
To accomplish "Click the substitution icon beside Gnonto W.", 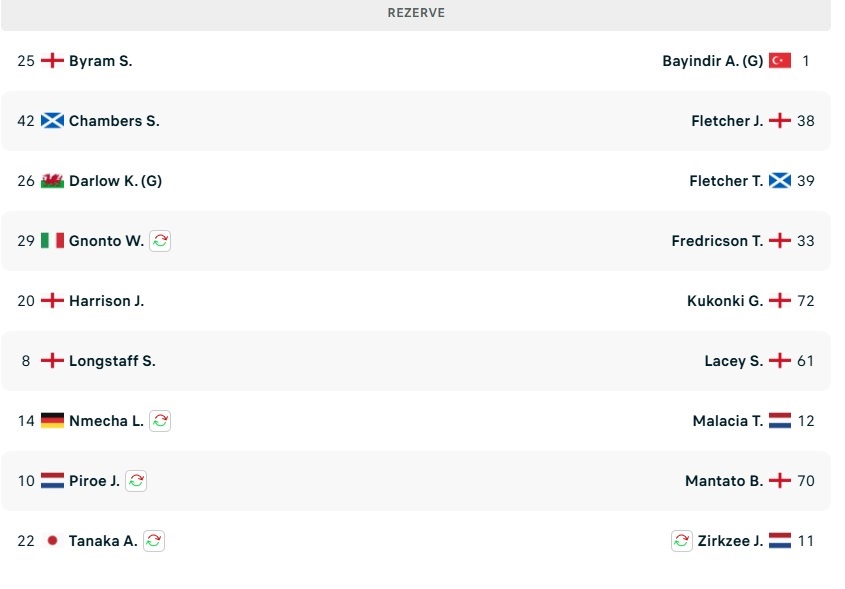I will click(x=160, y=241).
